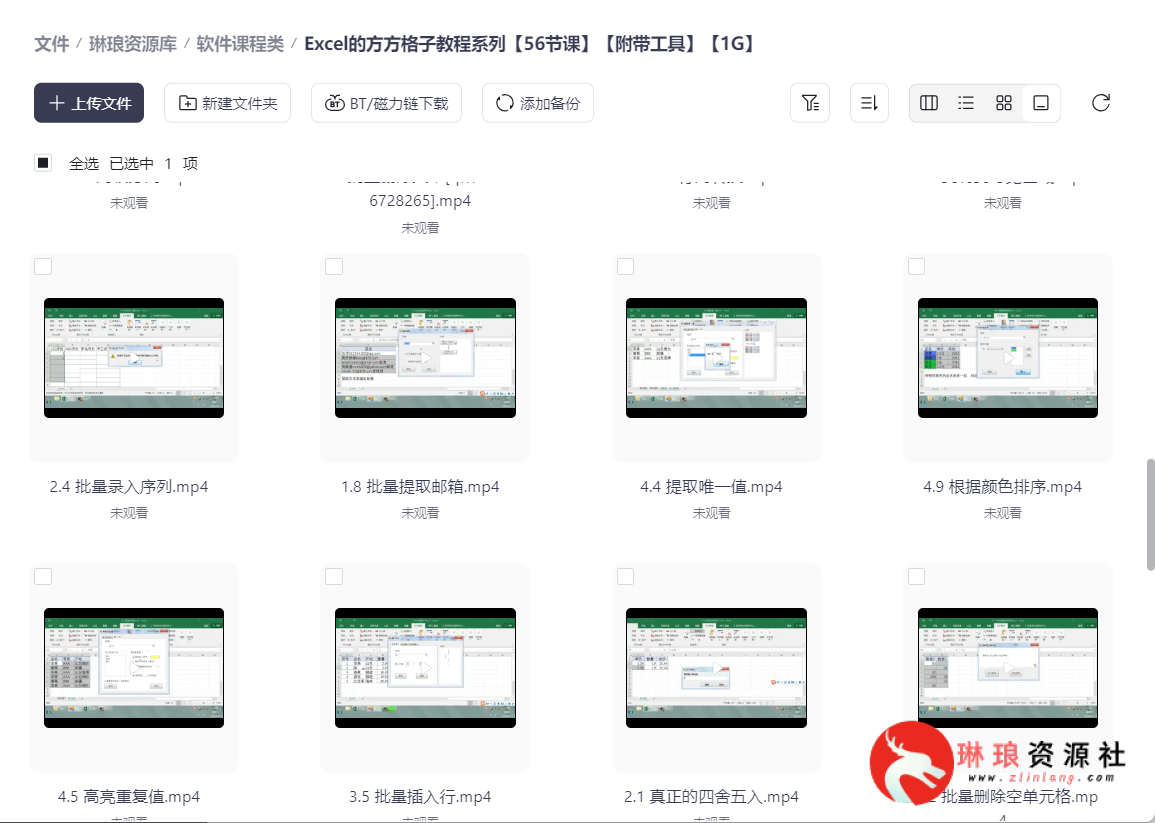Open thumbnail of 4.4 提取唯一值.mp4
This screenshot has width=1155, height=823.
click(x=716, y=358)
